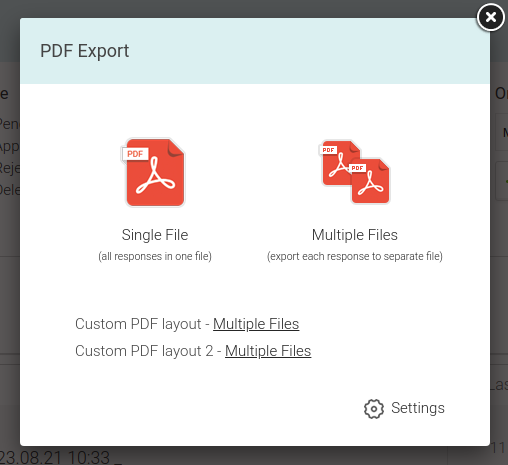Click the PDF badge on single file icon

[x=135, y=154]
